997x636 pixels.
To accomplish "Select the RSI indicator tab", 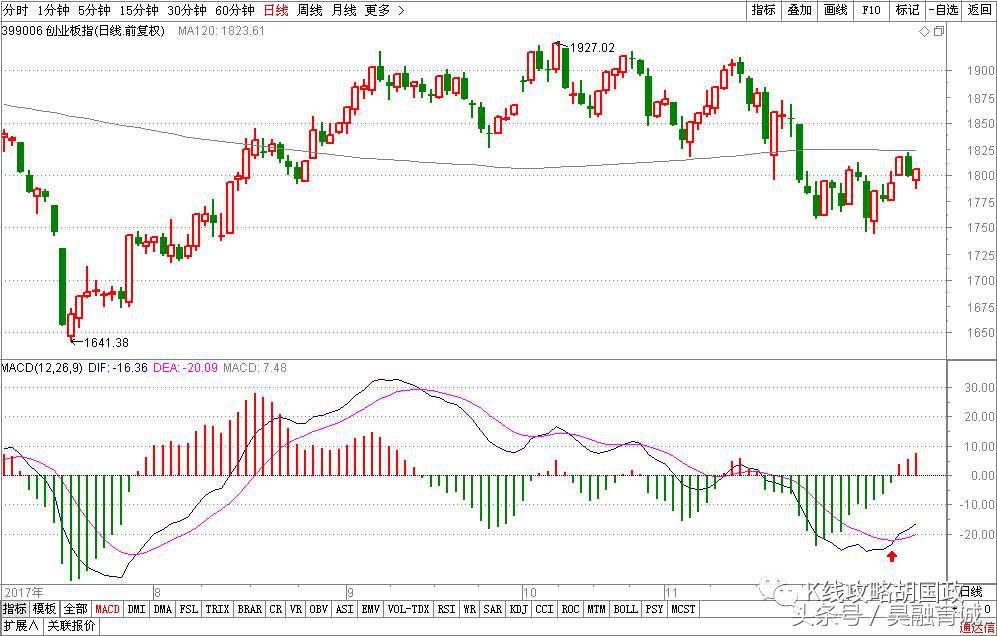I will (x=446, y=609).
